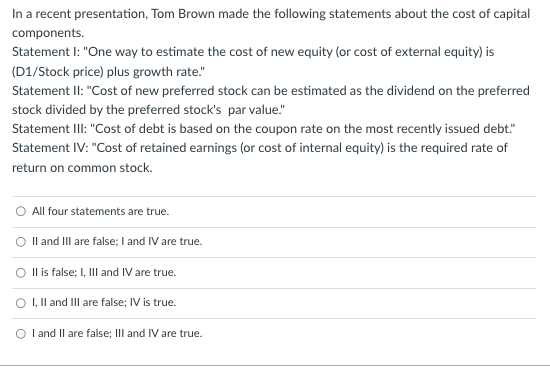Click answer text 'II is false; I, III and IV are true.'

point(104,272)
